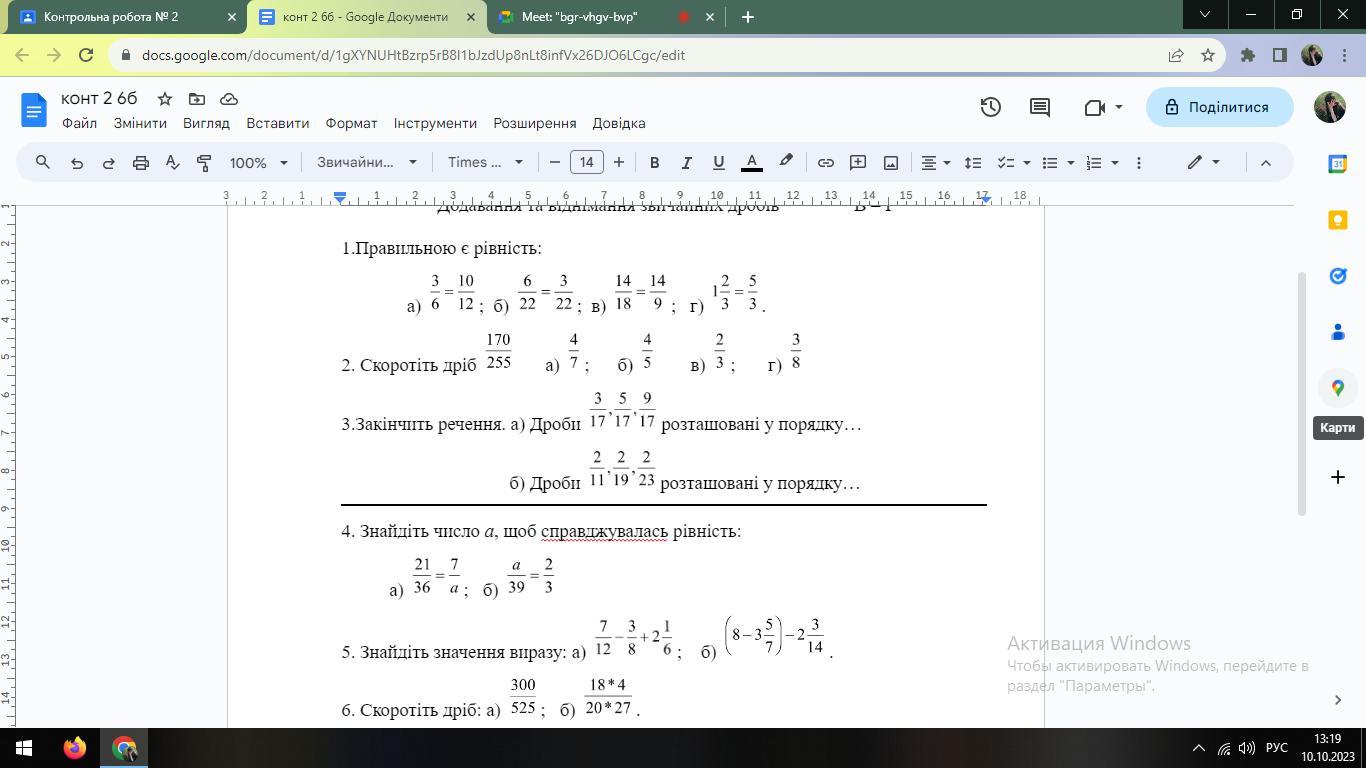The image size is (1366, 768).
Task: Click the Поділитися share button
Action: (1217, 107)
